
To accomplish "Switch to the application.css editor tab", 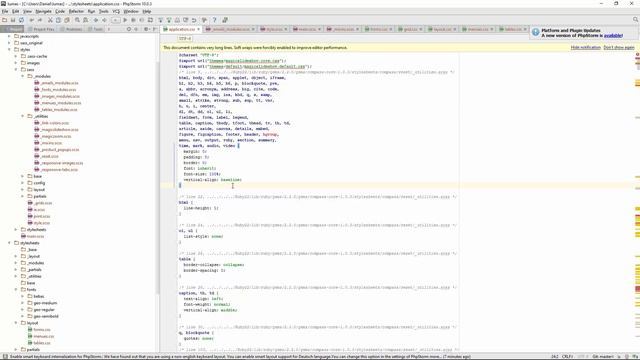I will (x=181, y=29).
